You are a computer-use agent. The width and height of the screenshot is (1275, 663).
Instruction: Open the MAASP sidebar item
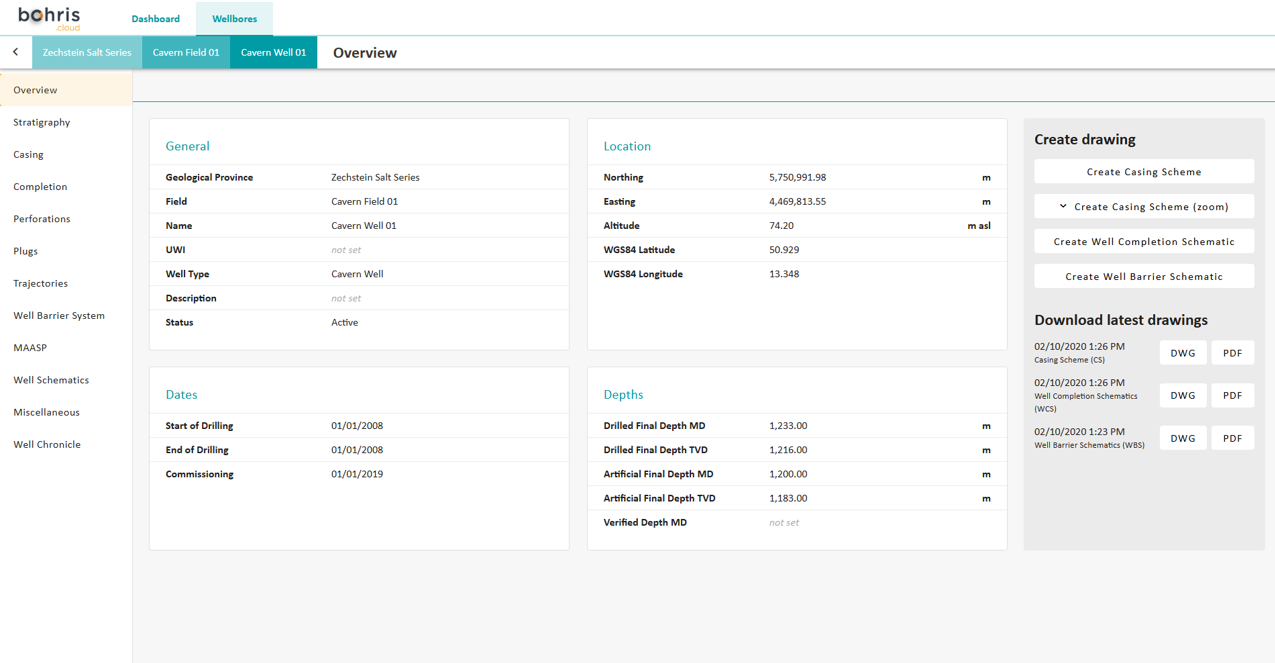[30, 348]
